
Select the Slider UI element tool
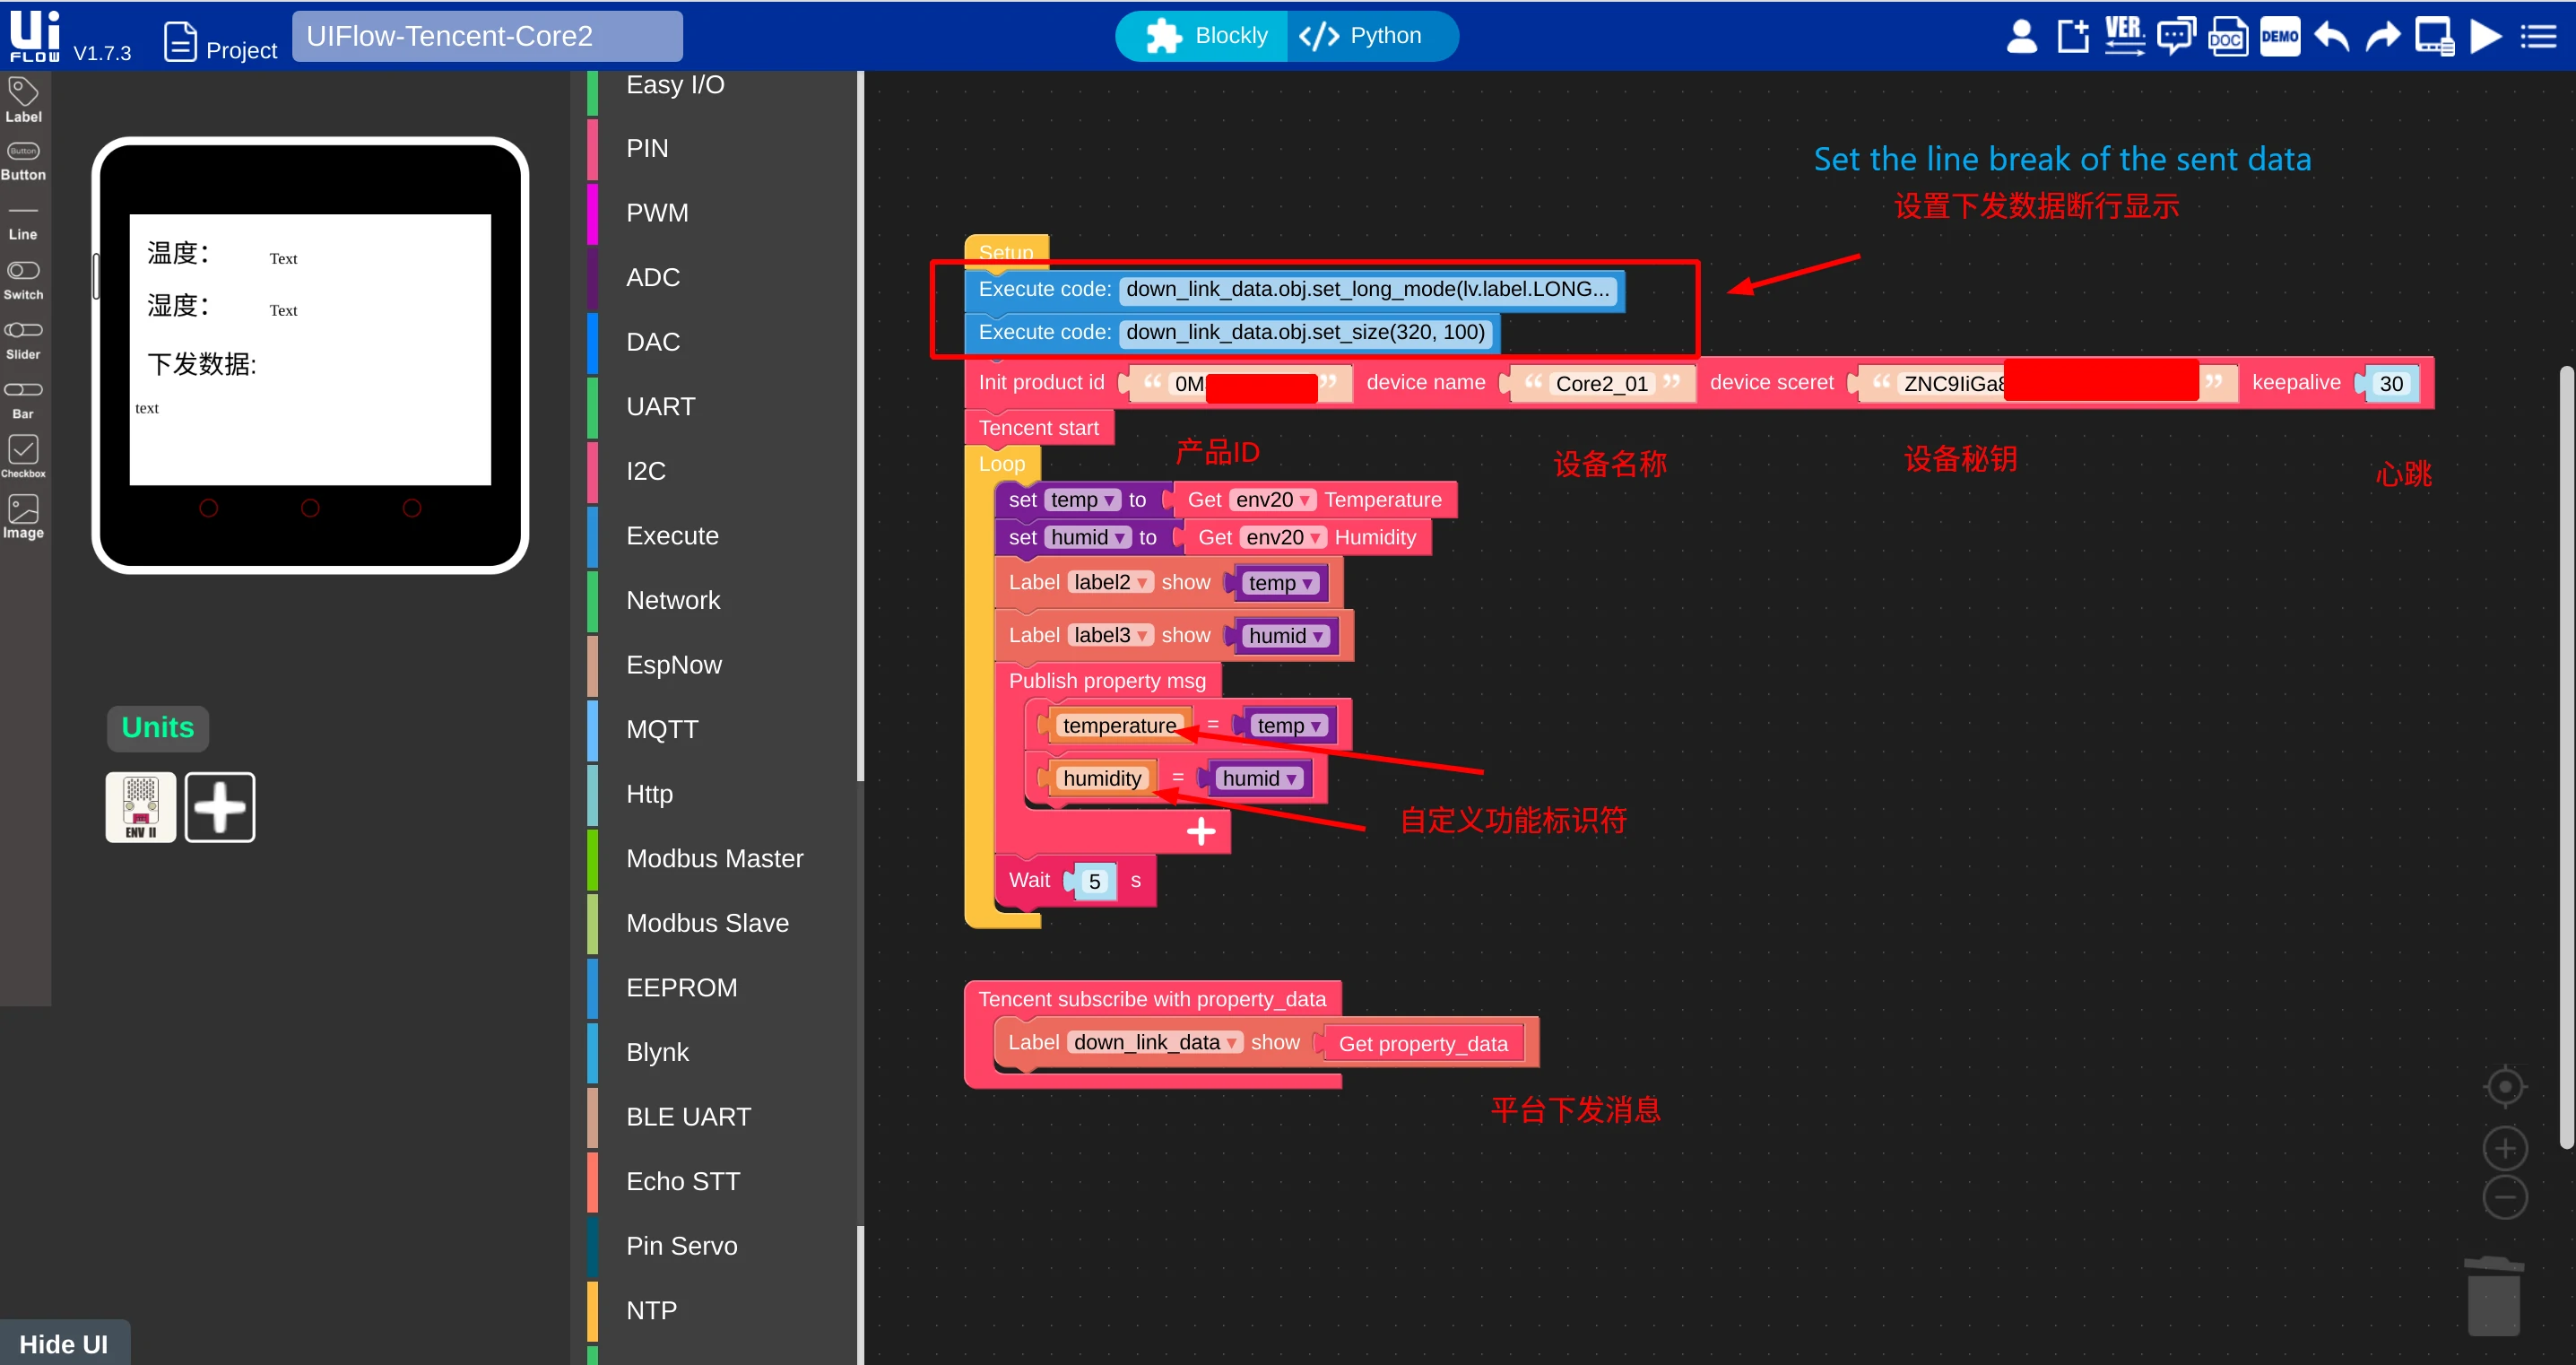(23, 340)
